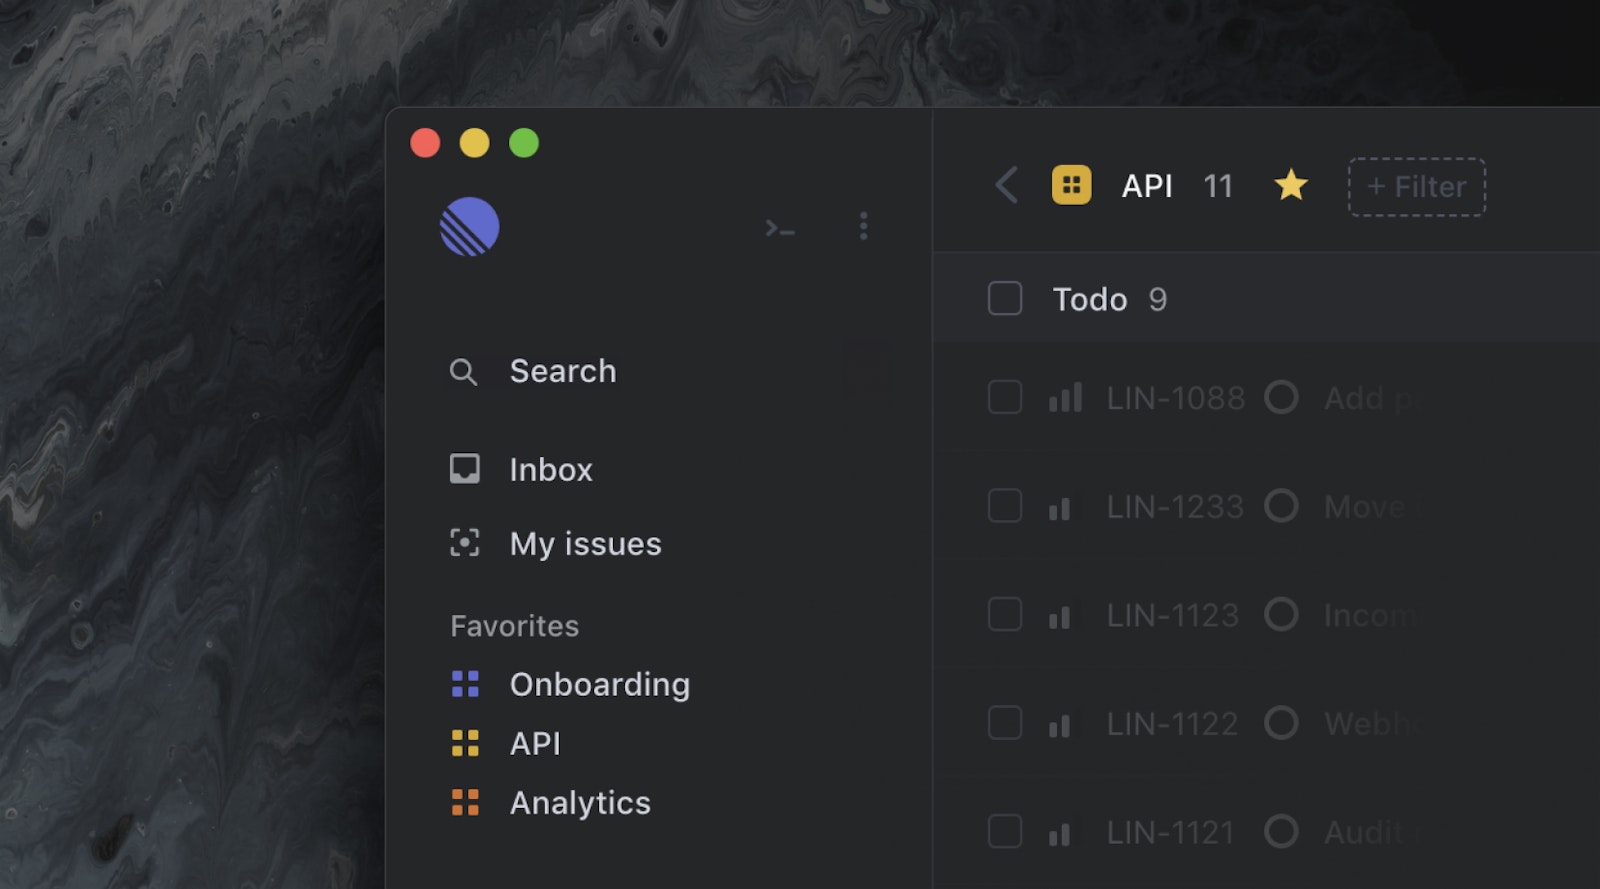1600x889 pixels.
Task: Go to My issues
Action: pos(584,544)
